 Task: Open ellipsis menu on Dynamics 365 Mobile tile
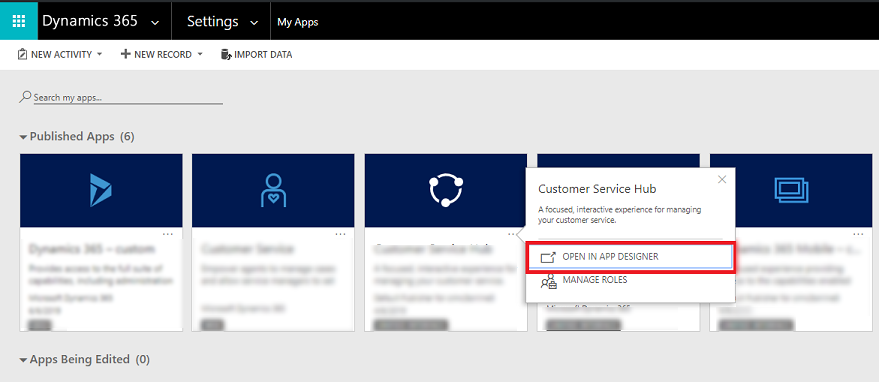858,234
